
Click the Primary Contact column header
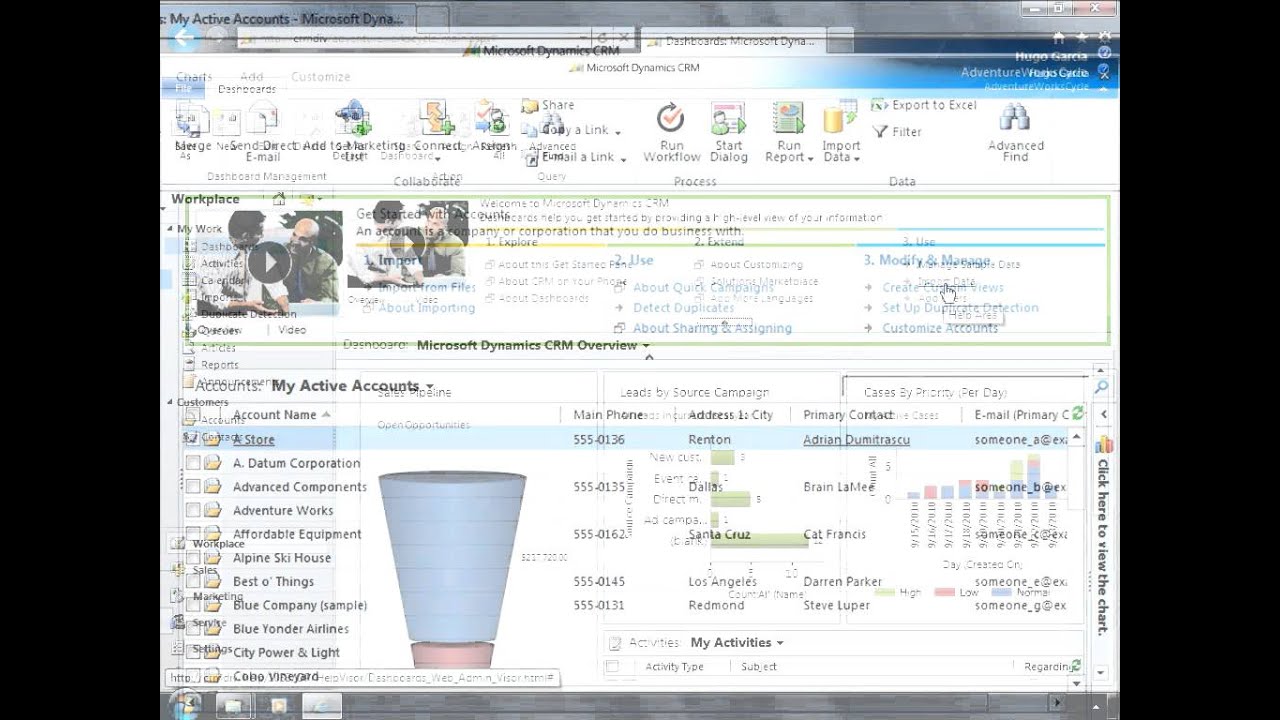848,414
